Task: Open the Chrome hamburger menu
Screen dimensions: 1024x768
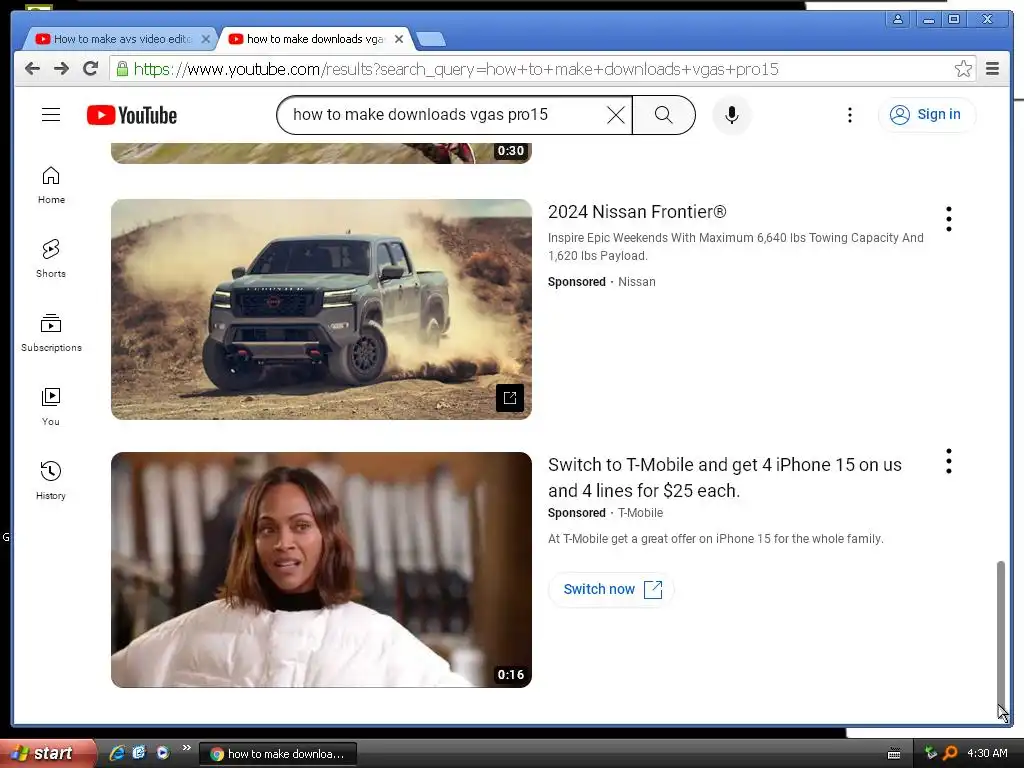Action: coord(992,69)
